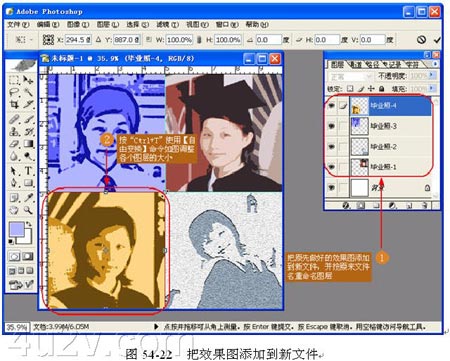The height and width of the screenshot is (361, 450).
Task: Select the Eraser tool
Action: tap(14, 144)
